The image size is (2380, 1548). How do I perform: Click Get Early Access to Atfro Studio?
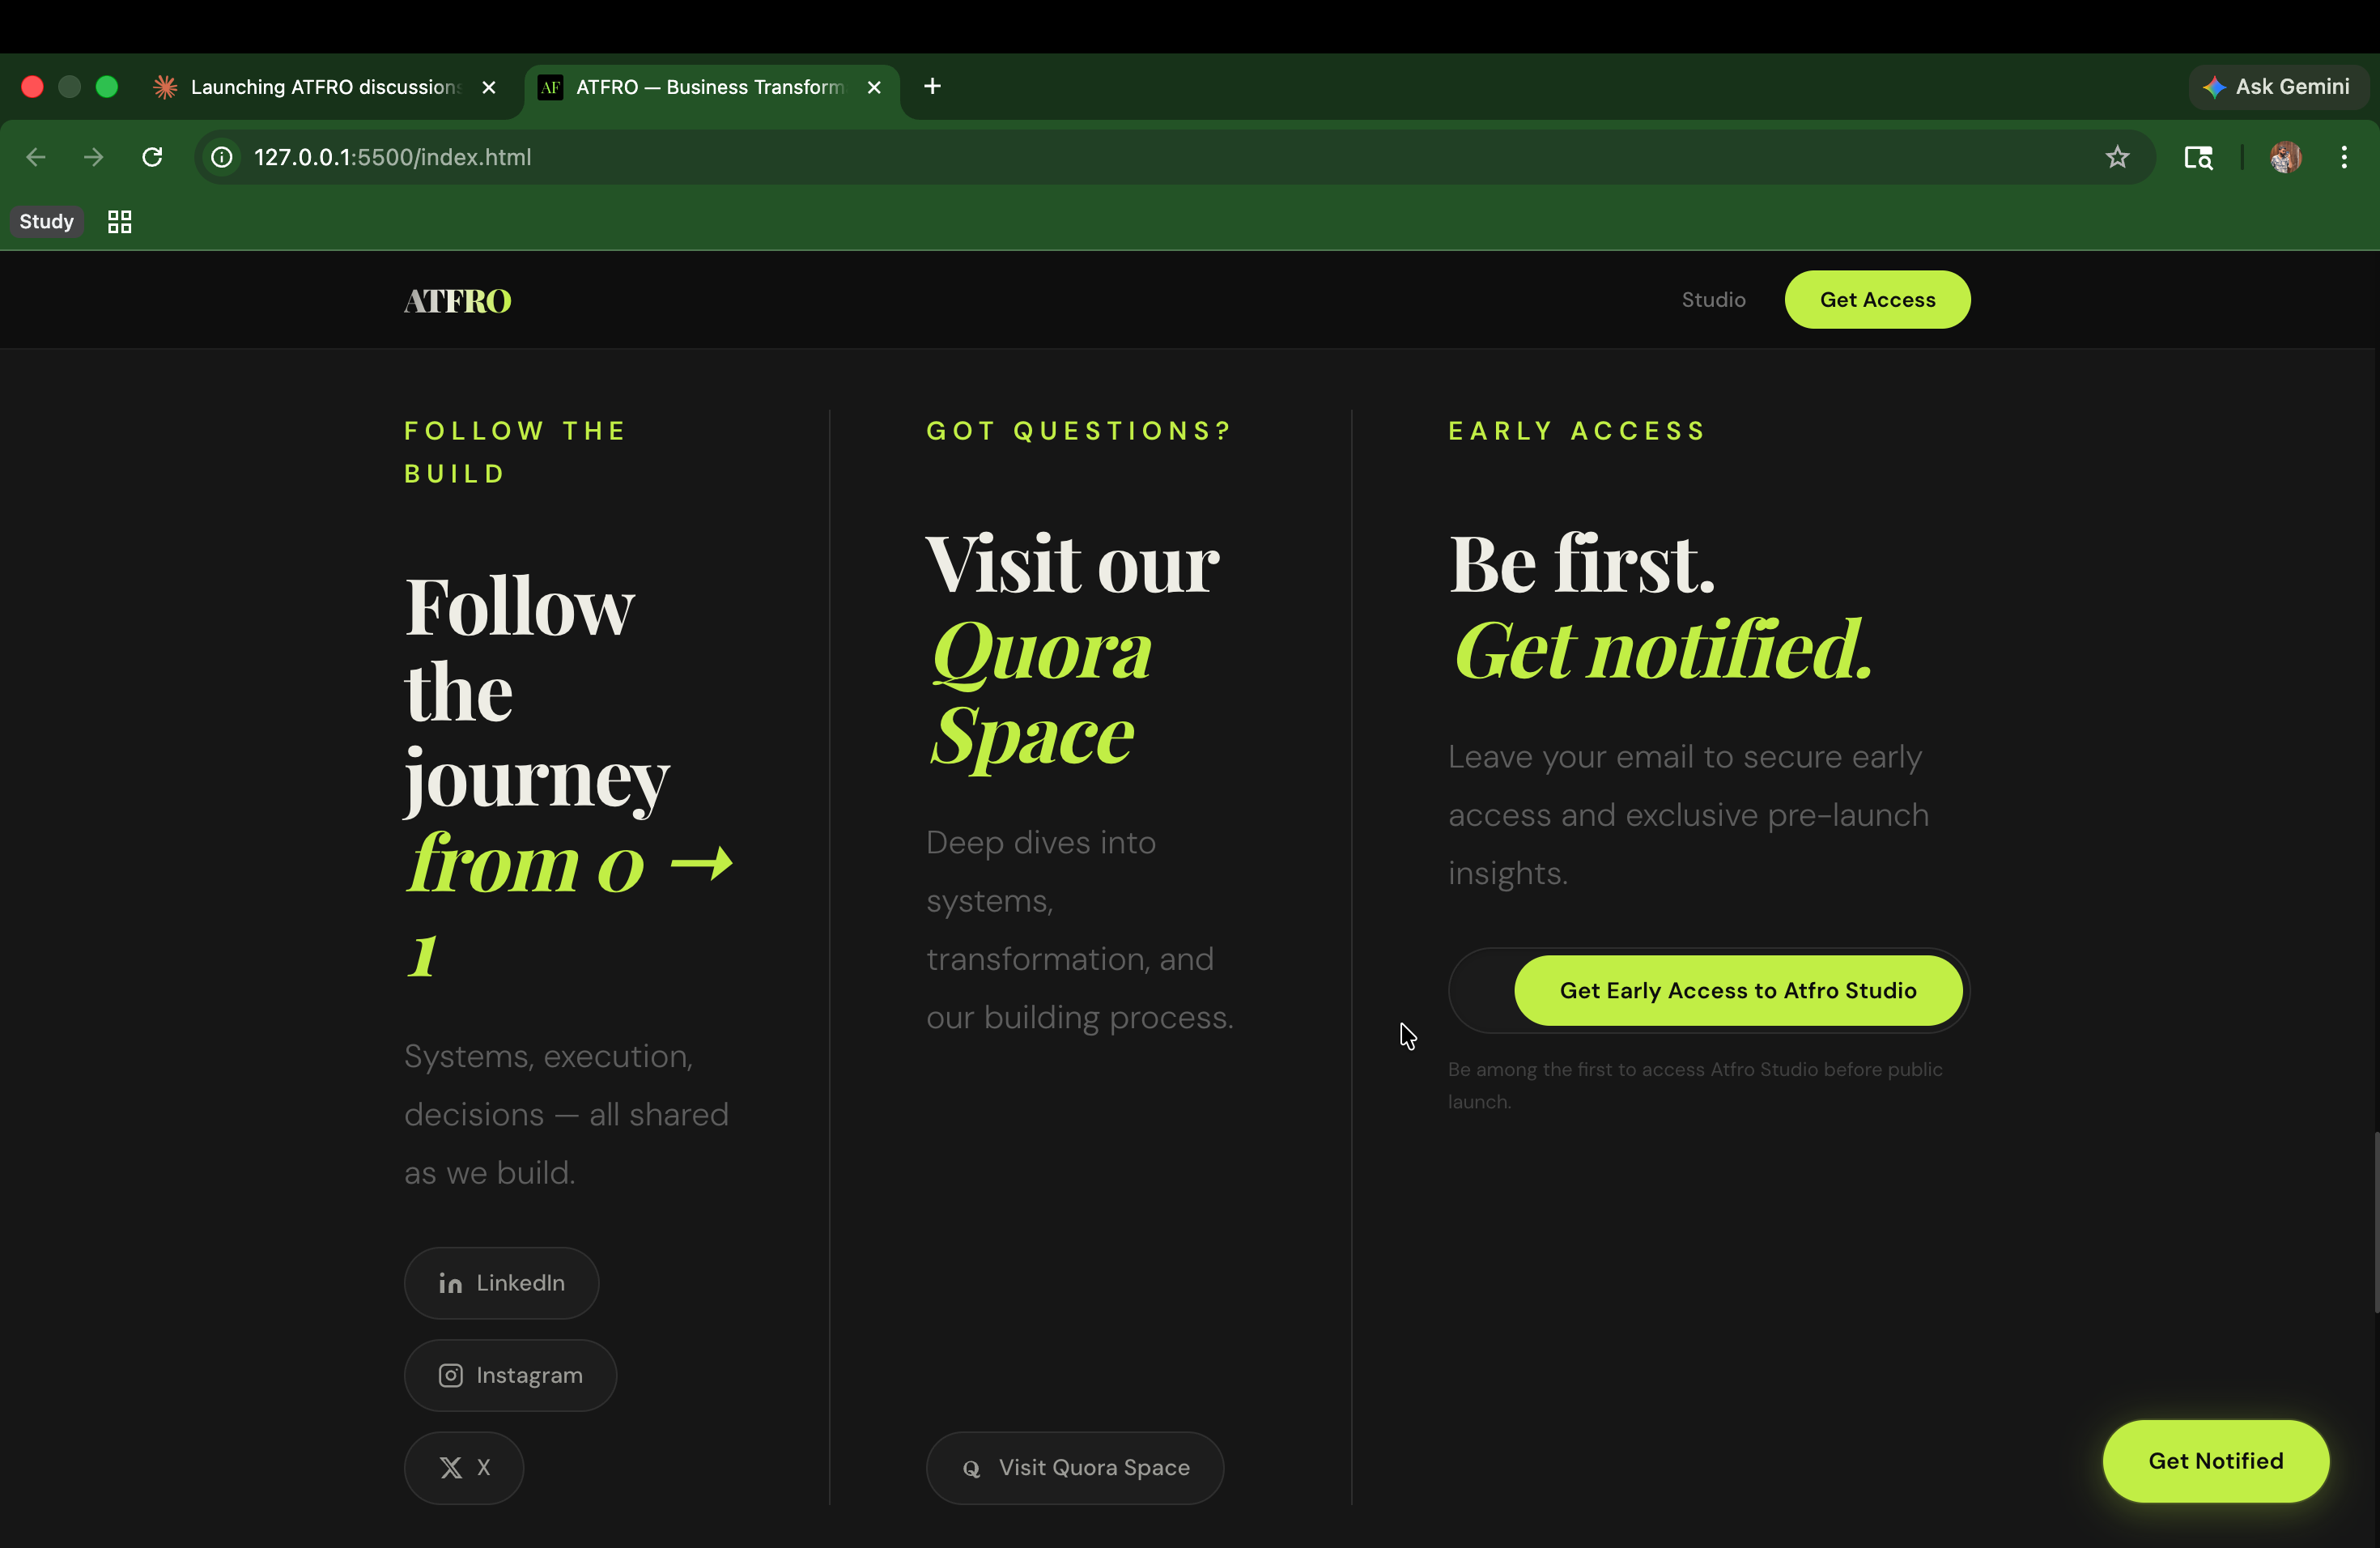point(1738,991)
